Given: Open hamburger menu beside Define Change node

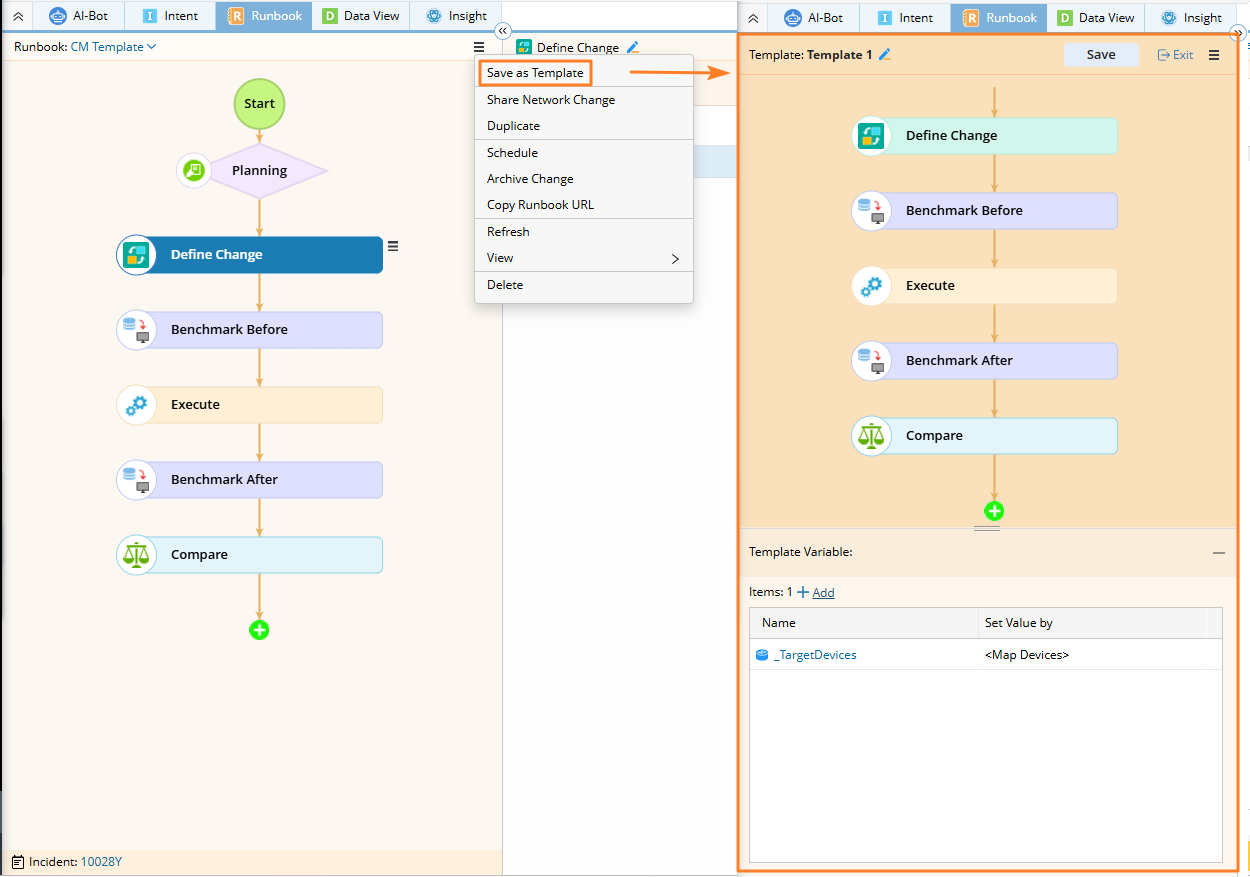Looking at the screenshot, I should coord(393,246).
